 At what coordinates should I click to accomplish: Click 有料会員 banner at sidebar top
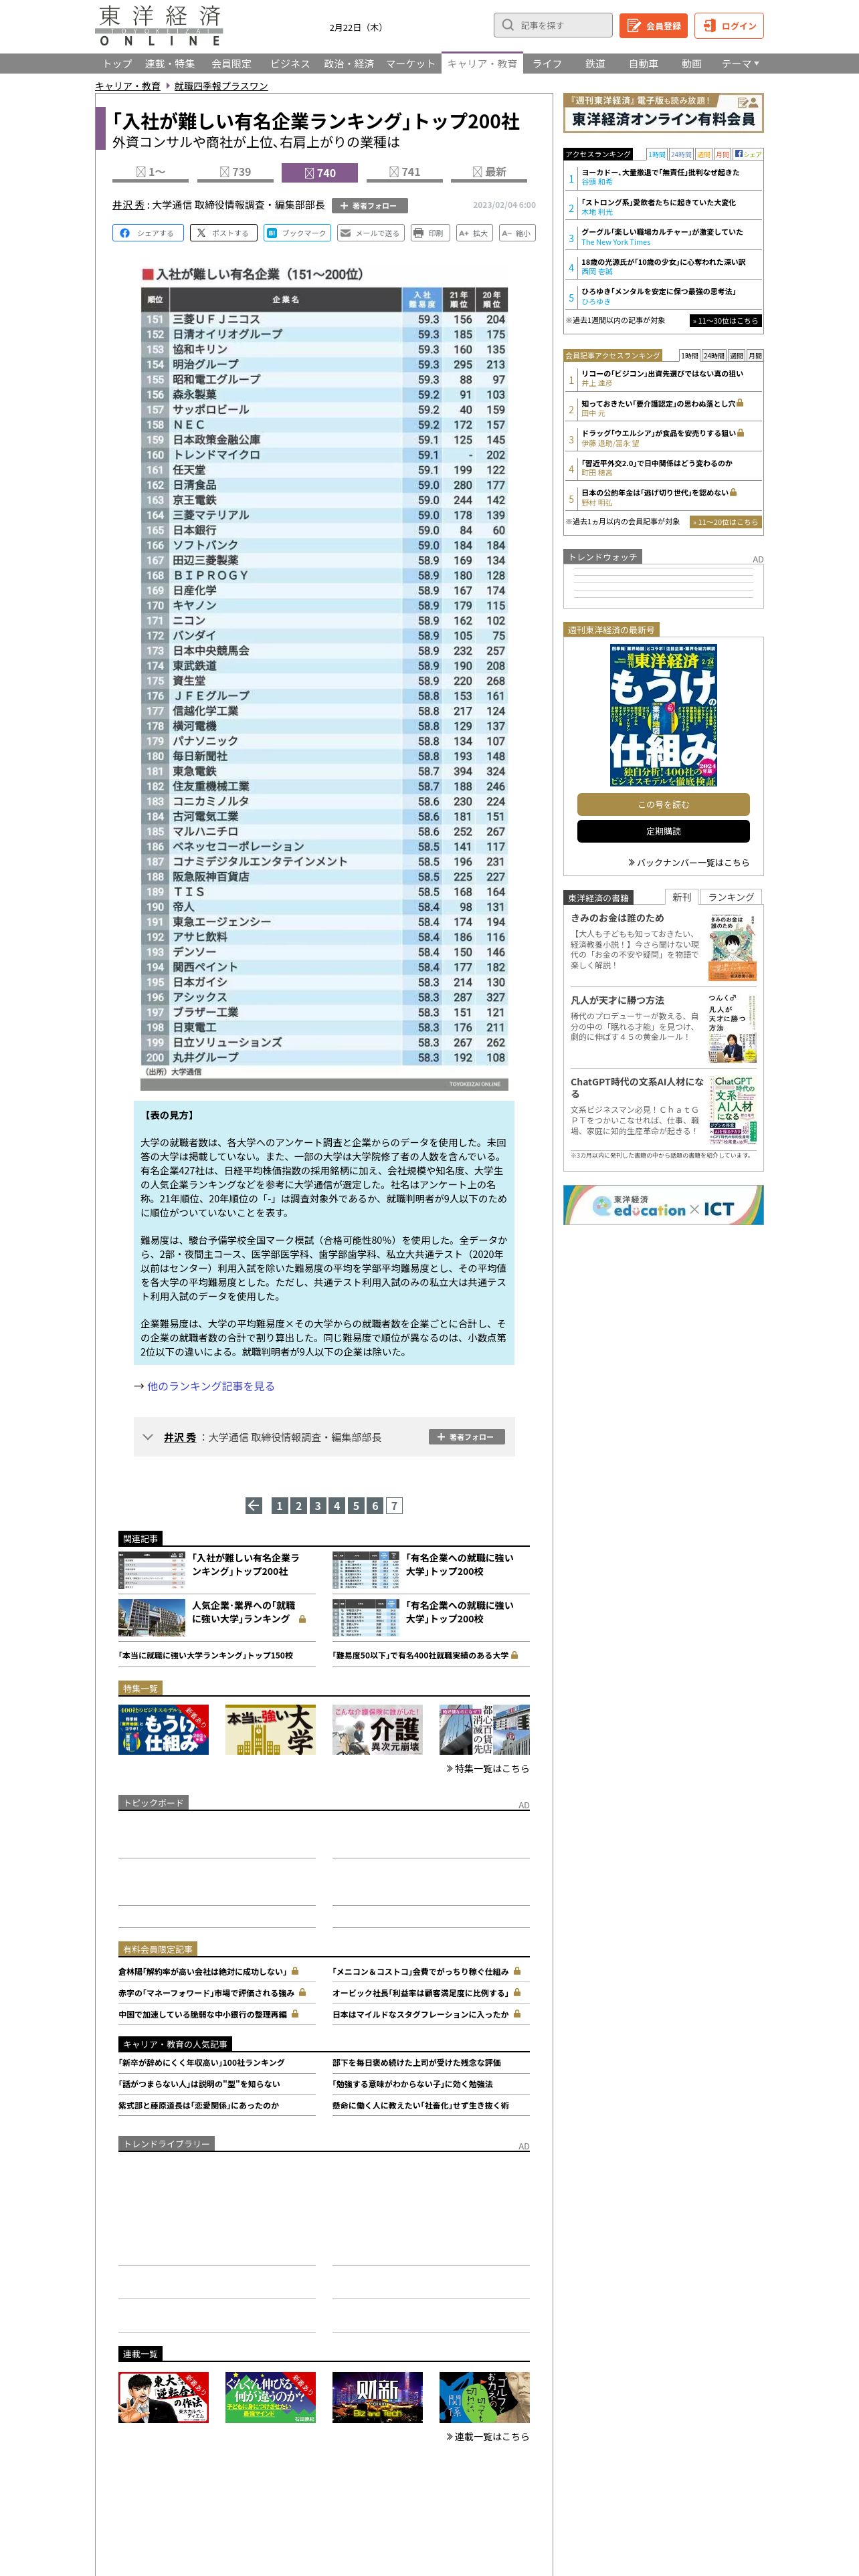tap(663, 113)
